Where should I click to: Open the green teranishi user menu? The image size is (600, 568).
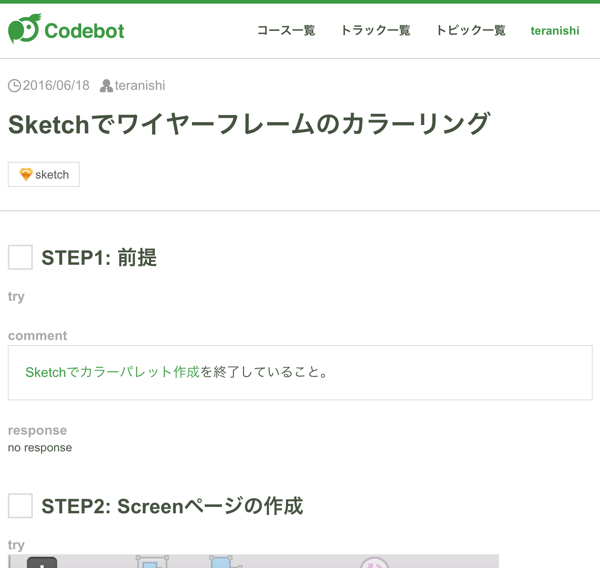point(554,31)
